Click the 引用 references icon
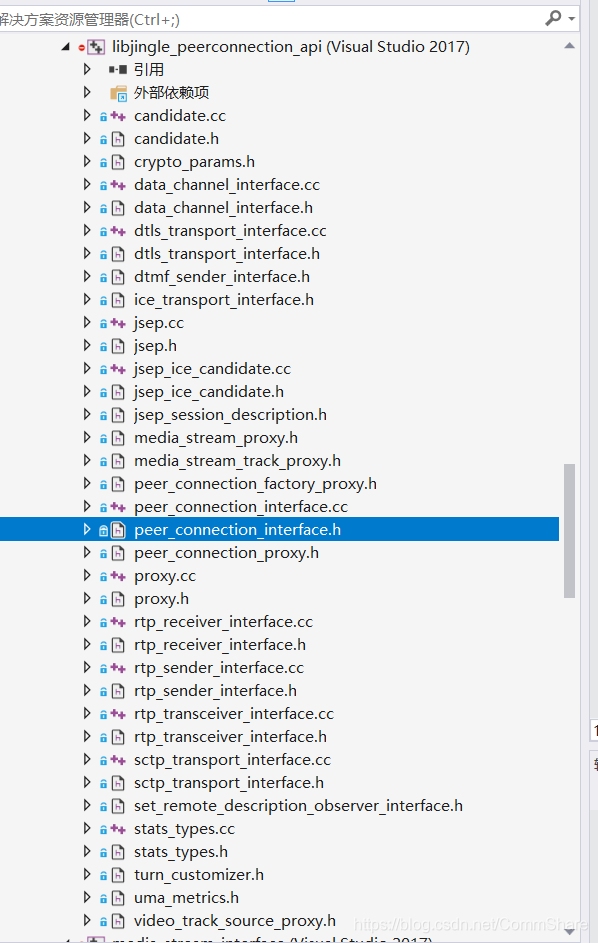This screenshot has height=943, width=598. tap(118, 70)
